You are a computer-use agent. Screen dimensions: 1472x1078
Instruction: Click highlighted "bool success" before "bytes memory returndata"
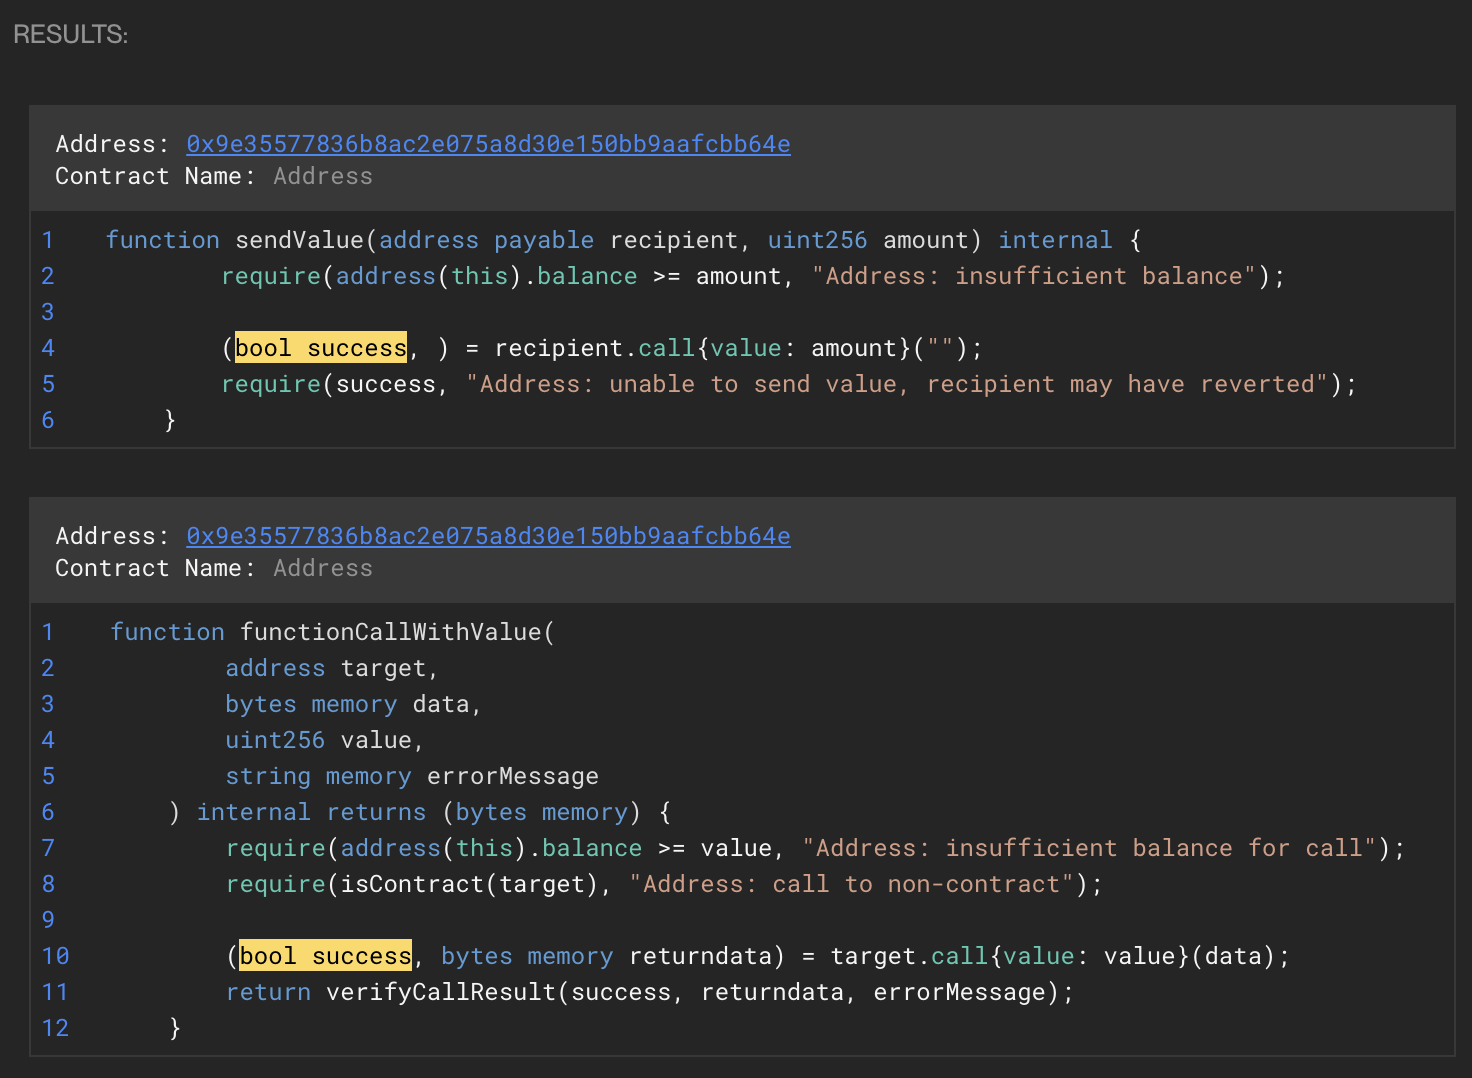pos(326,956)
